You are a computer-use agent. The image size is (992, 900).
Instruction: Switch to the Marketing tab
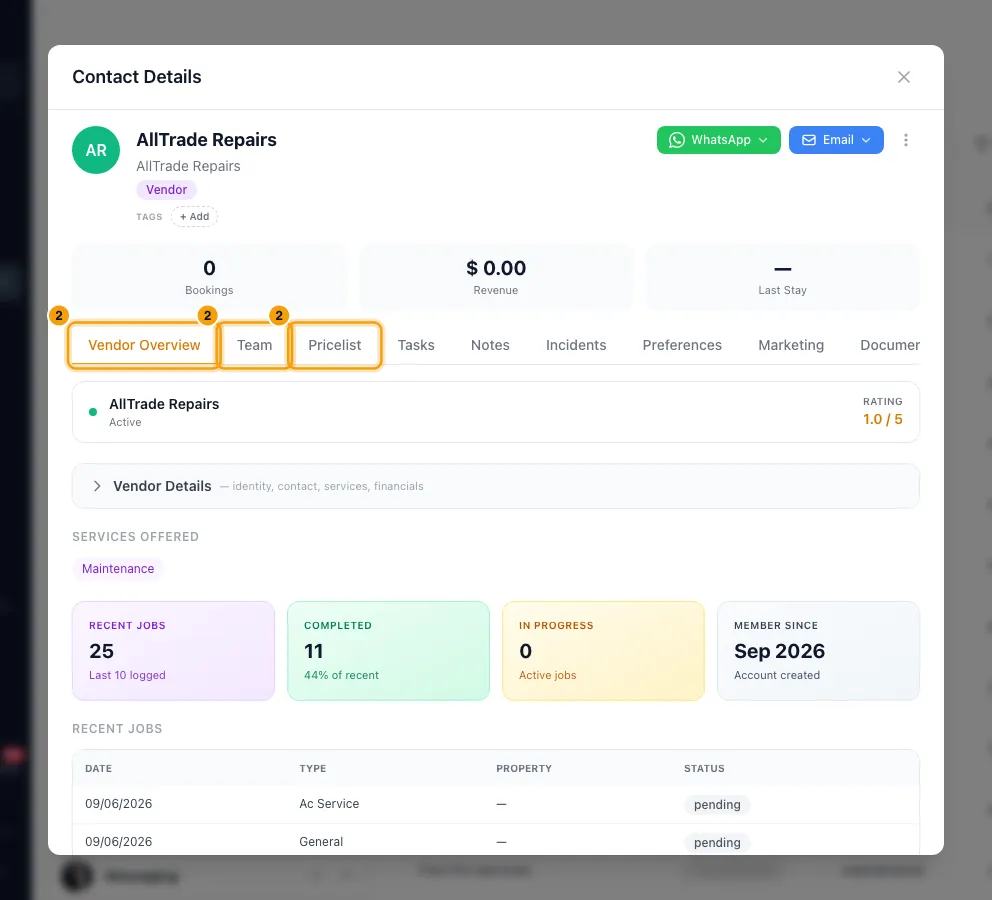(791, 345)
